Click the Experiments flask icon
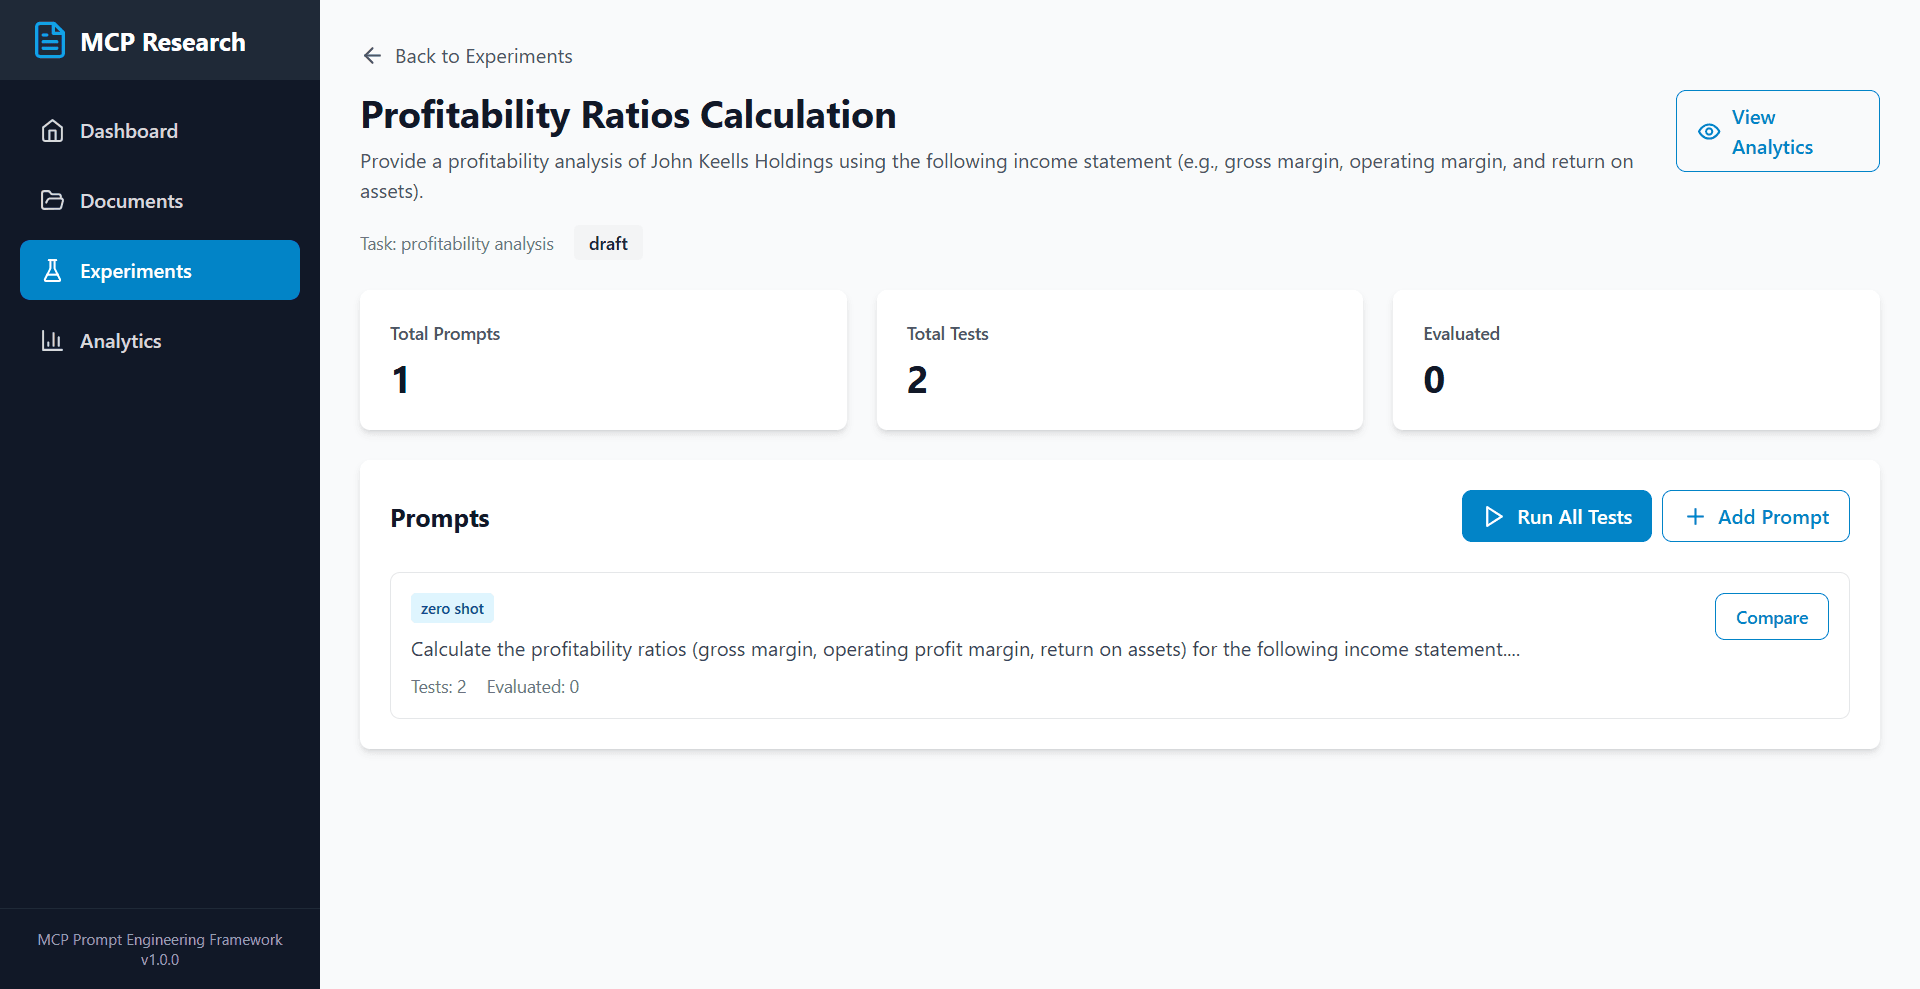 (52, 271)
